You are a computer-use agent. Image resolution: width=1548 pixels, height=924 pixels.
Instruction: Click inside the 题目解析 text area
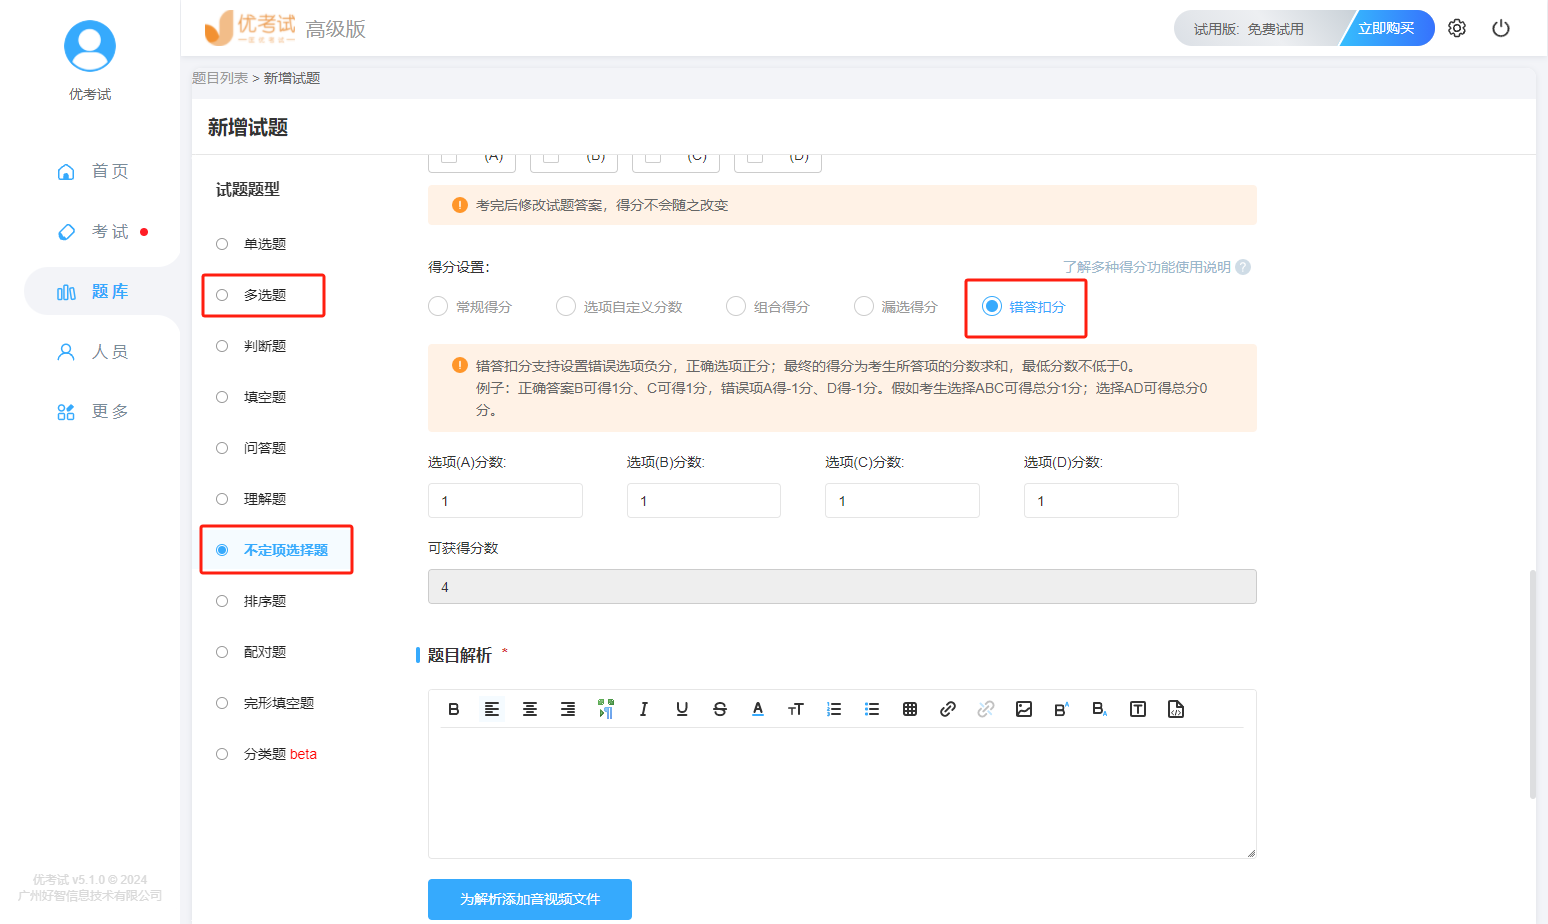(x=842, y=792)
